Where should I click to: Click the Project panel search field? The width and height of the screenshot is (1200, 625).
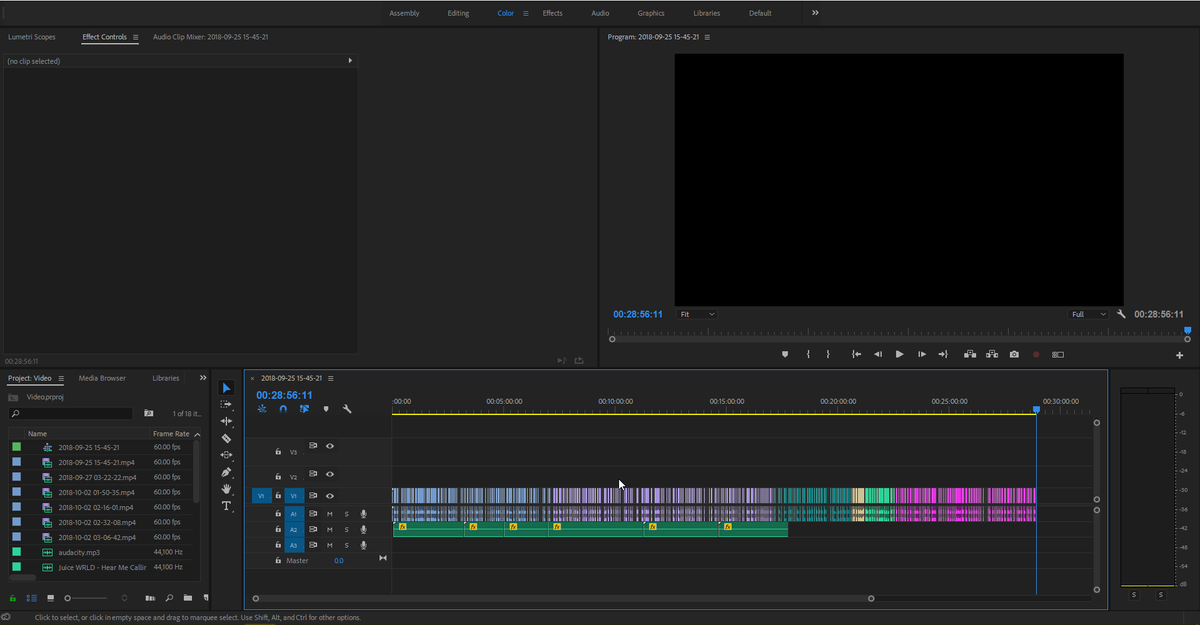(70, 413)
